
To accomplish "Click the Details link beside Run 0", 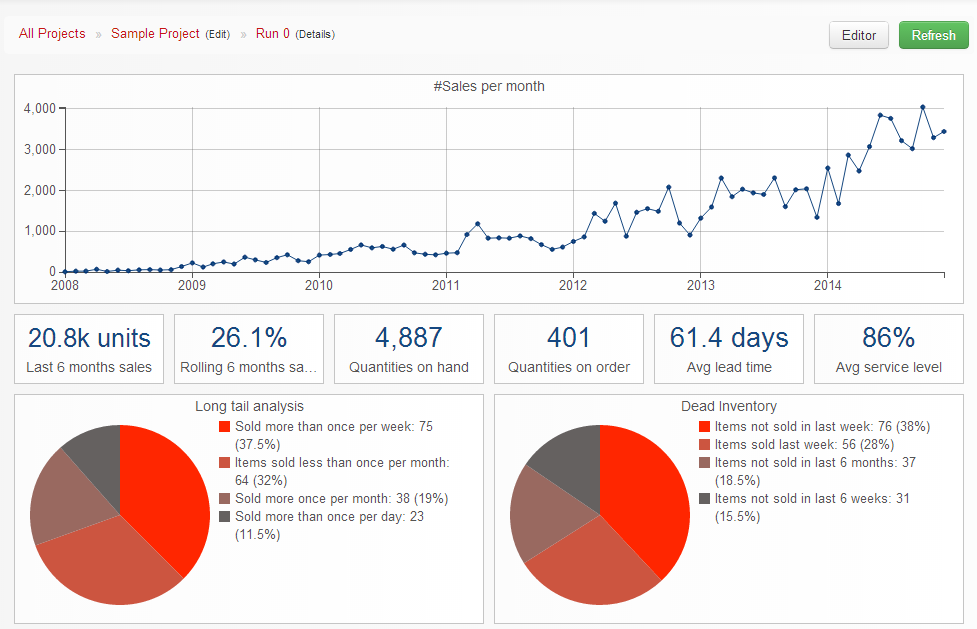I will (315, 35).
